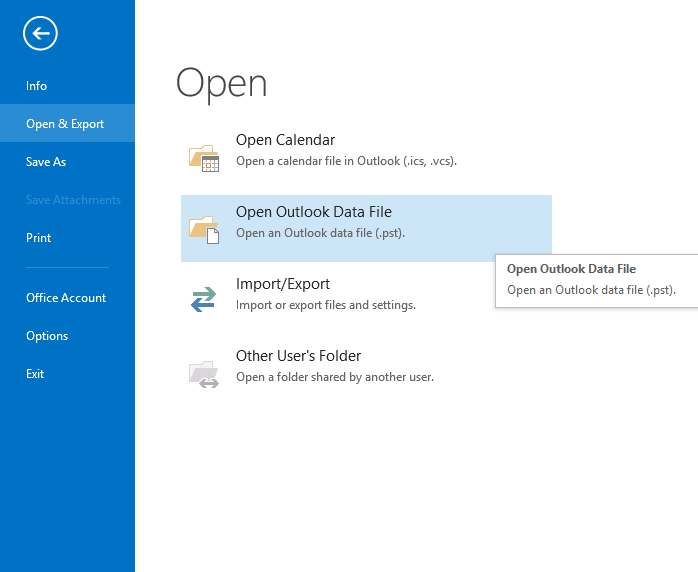Click the 'Open' page heading
The height and width of the screenshot is (572, 698).
point(221,84)
